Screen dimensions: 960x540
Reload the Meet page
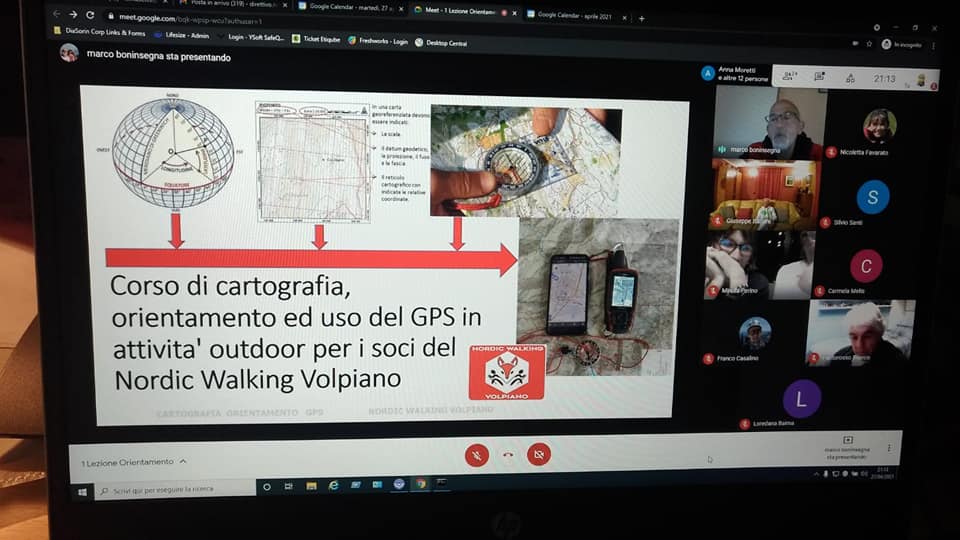click(91, 15)
